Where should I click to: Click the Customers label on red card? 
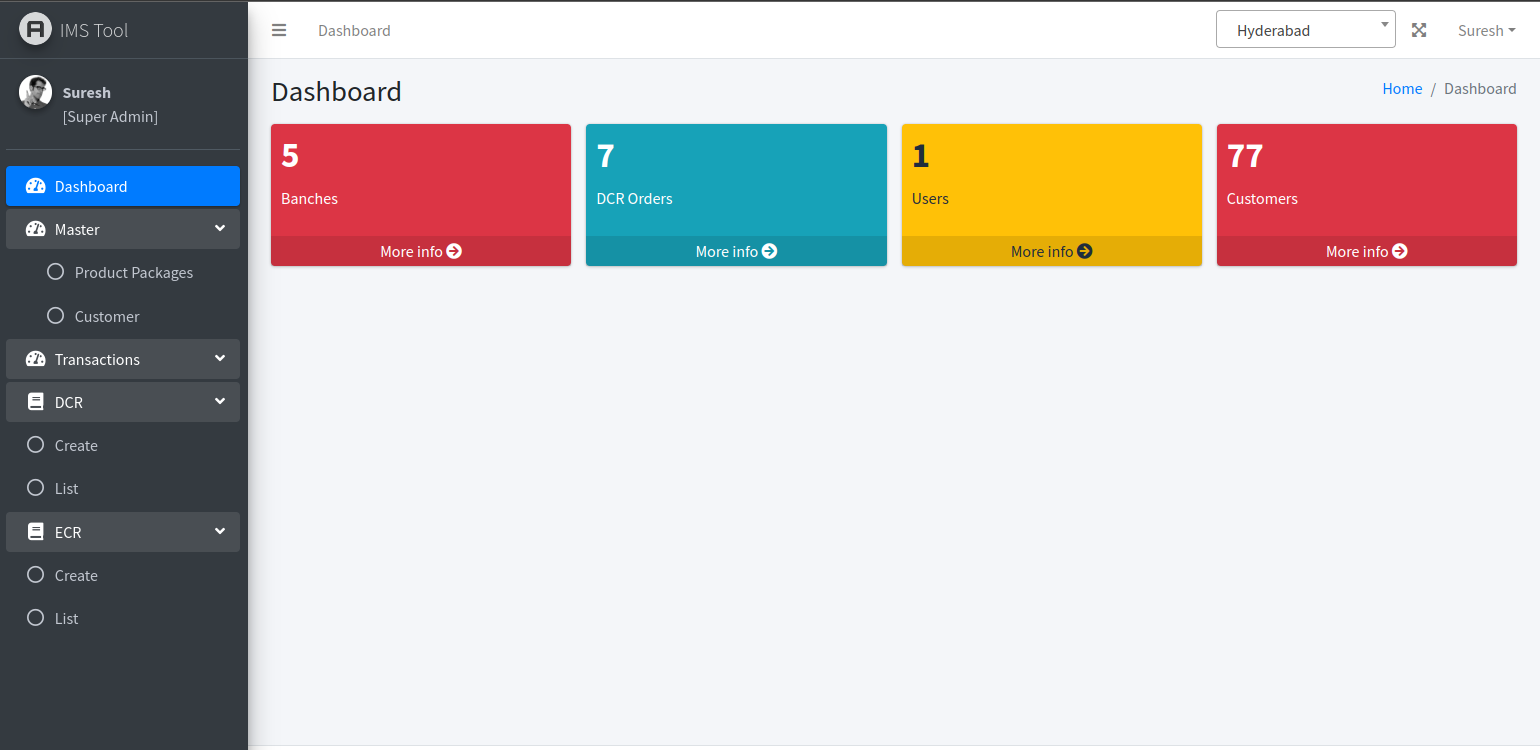point(1262,198)
